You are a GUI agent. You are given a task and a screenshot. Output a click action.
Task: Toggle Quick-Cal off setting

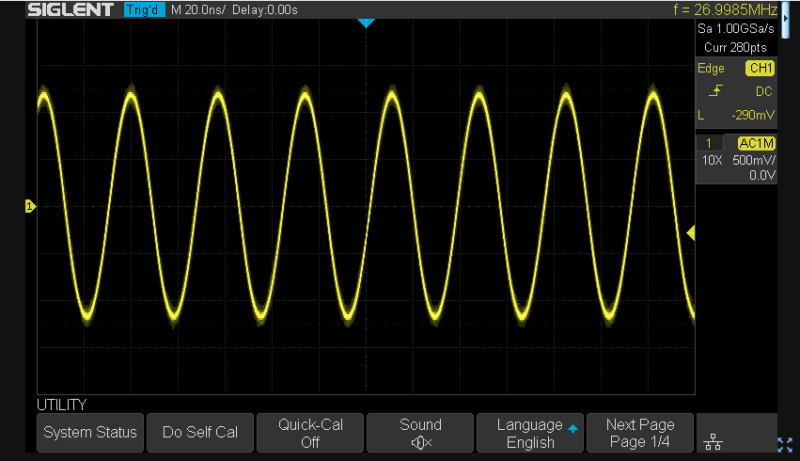pyautogui.click(x=310, y=433)
